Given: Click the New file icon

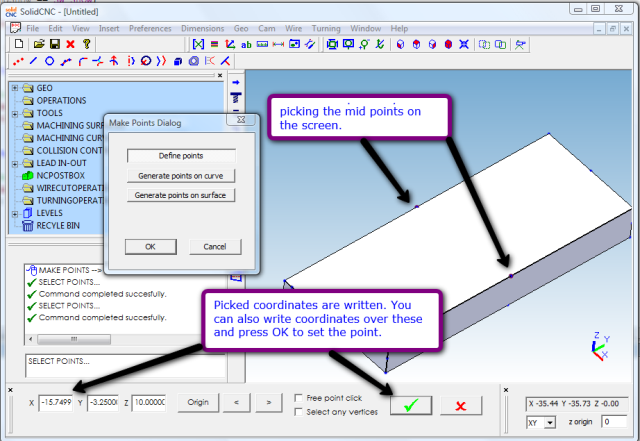Looking at the screenshot, I should 18,44.
